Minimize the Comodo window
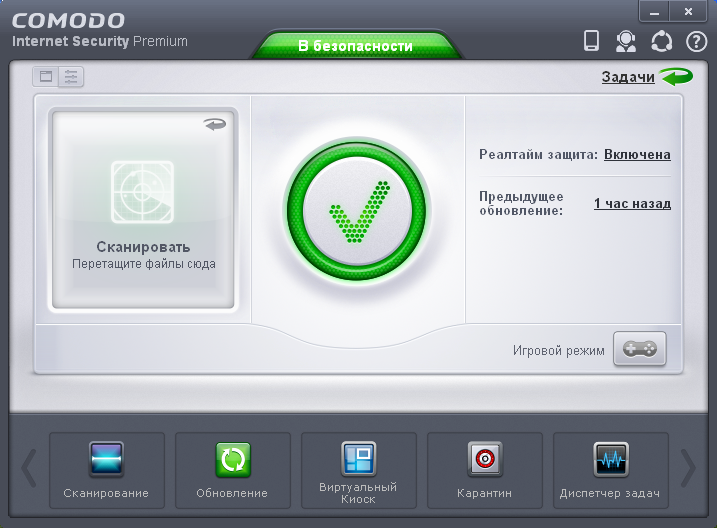Image resolution: width=717 pixels, height=528 pixels. click(654, 11)
